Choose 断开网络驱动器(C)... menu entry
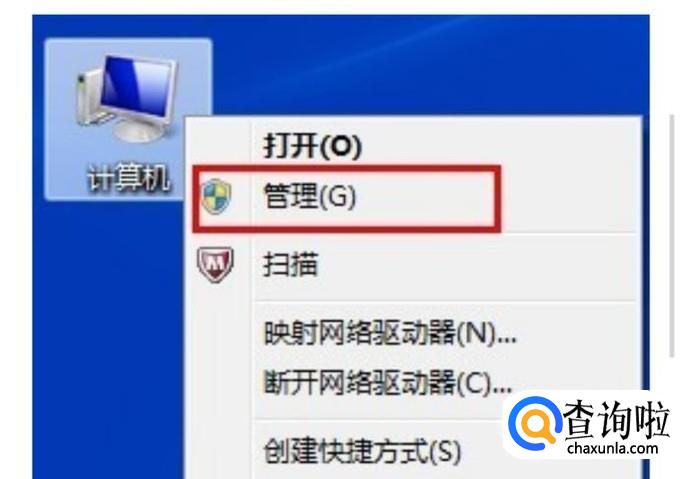Image resolution: width=682 pixels, height=479 pixels. [388, 382]
